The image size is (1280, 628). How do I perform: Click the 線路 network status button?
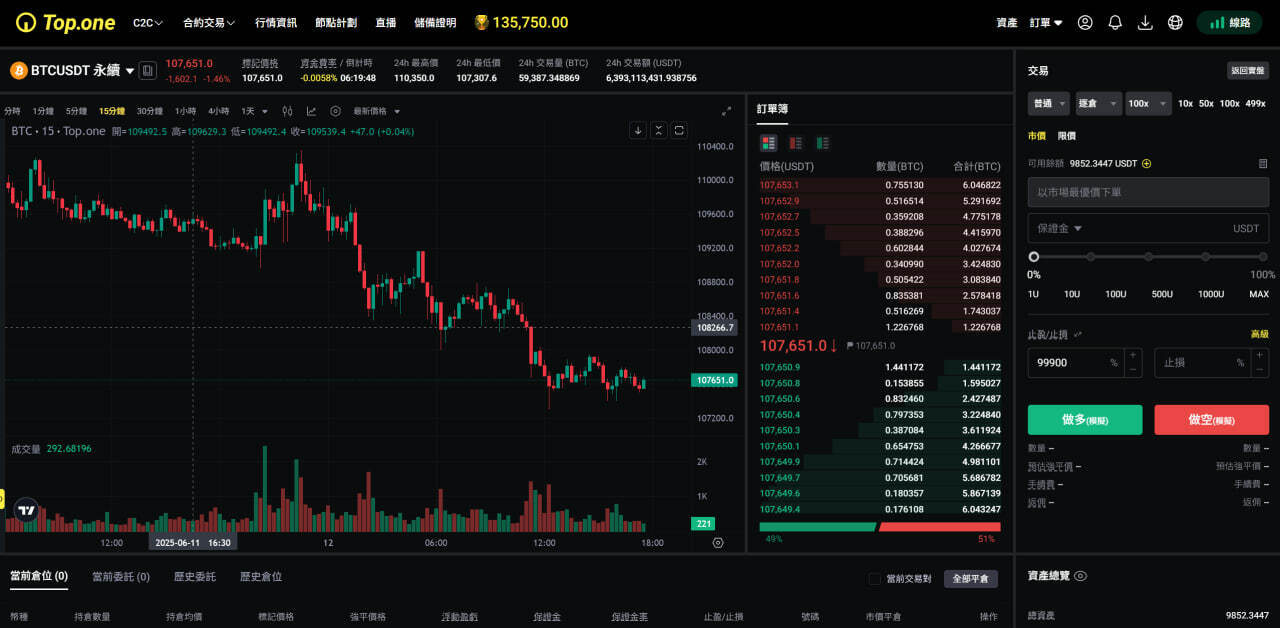(x=1229, y=22)
